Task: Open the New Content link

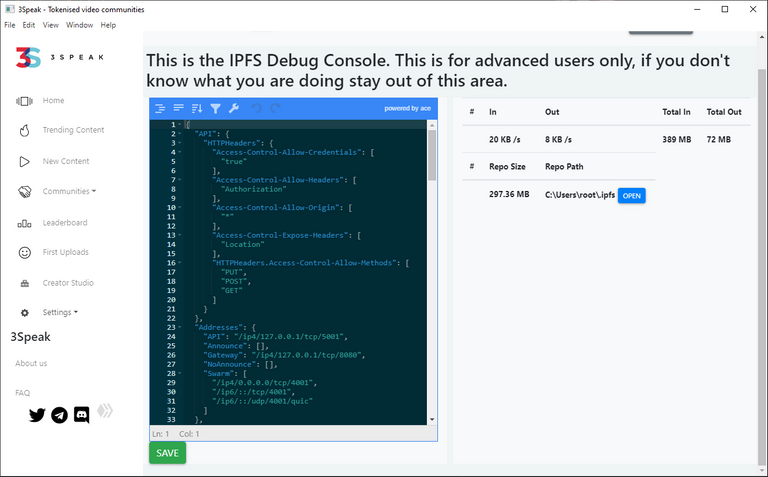Action: pos(66,161)
